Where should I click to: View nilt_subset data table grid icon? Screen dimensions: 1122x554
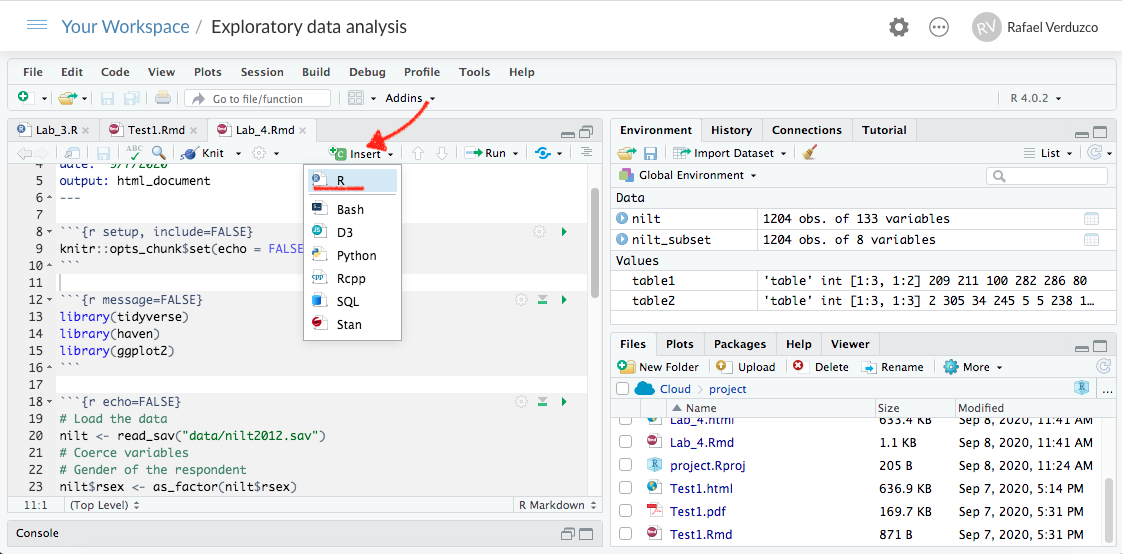point(1091,240)
